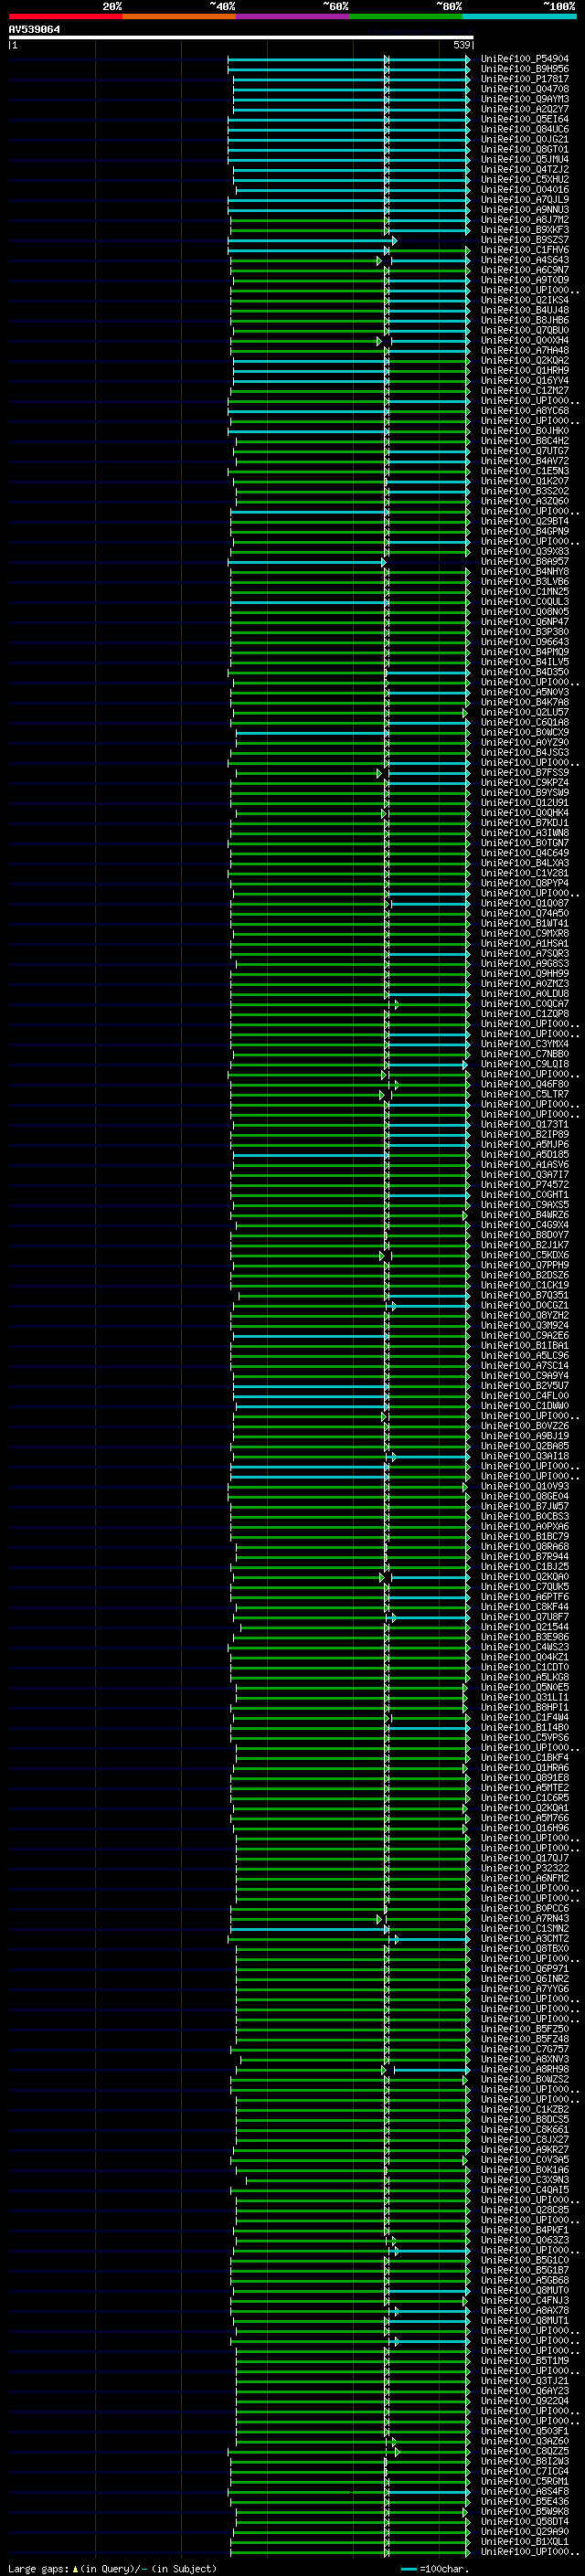
Task: Click UniRef100_Q5JMU4 label
Action: (525, 159)
